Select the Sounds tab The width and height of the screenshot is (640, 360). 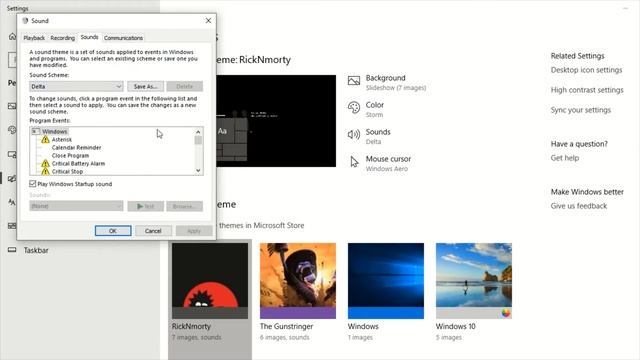point(89,37)
